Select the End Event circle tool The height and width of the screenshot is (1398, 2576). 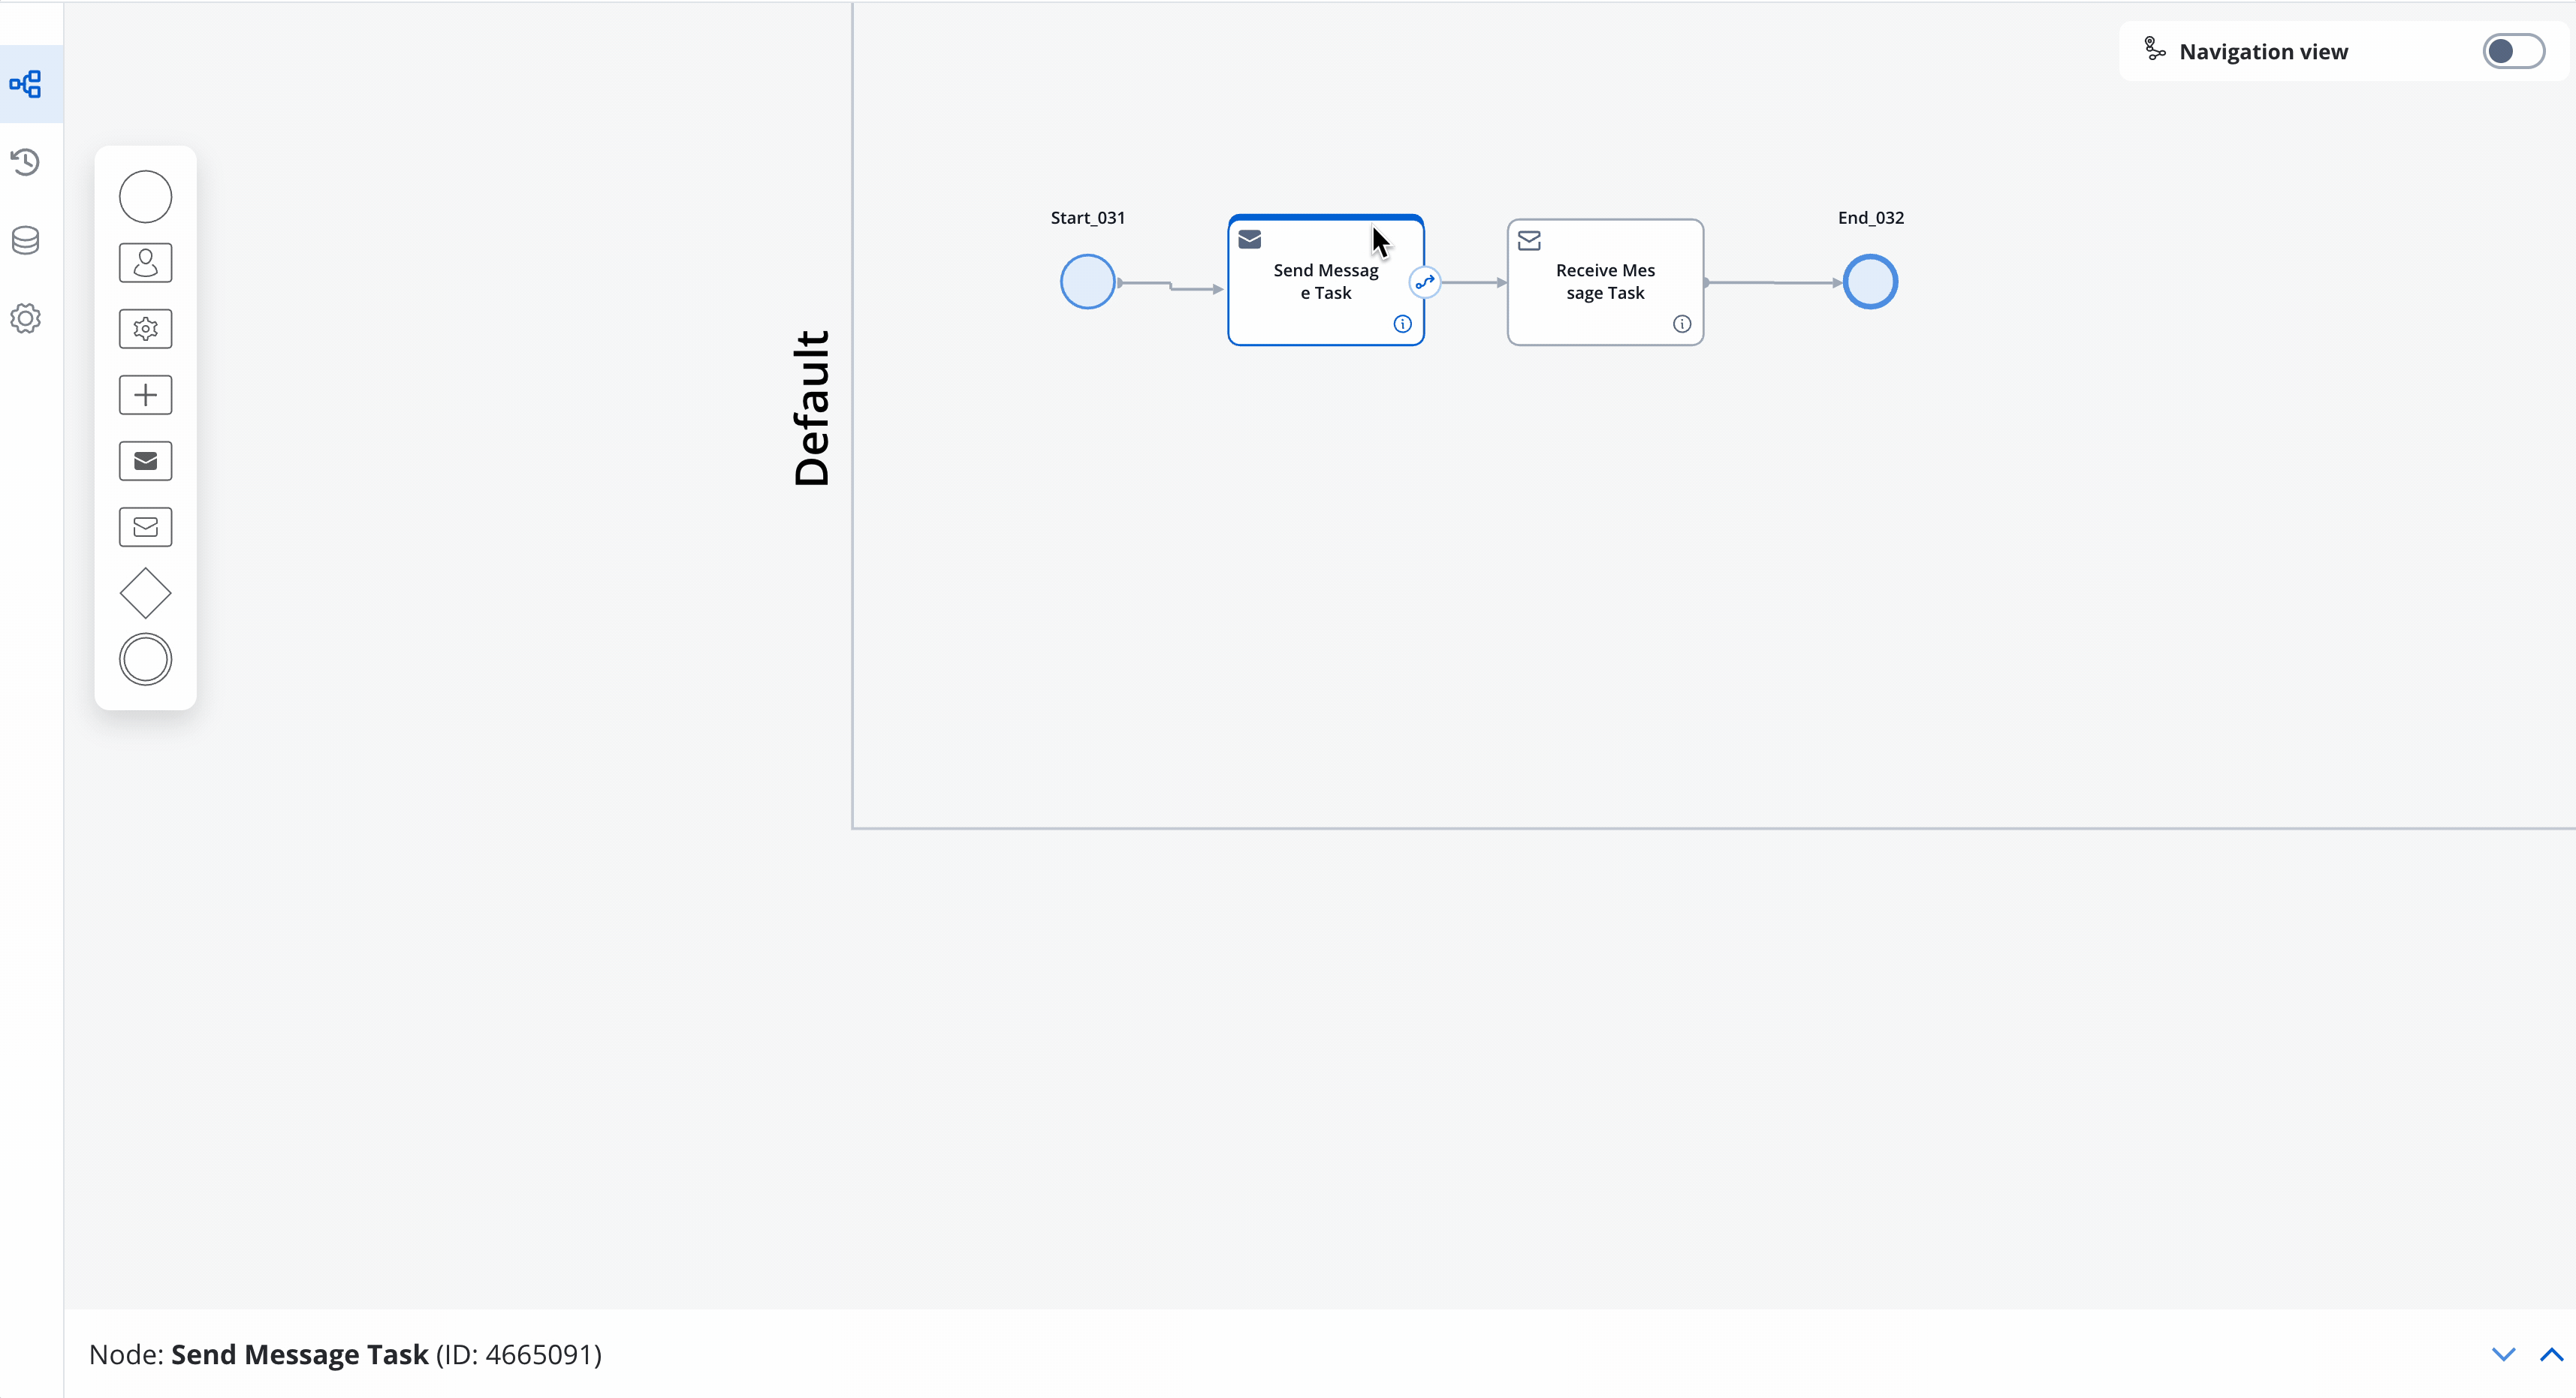(146, 659)
